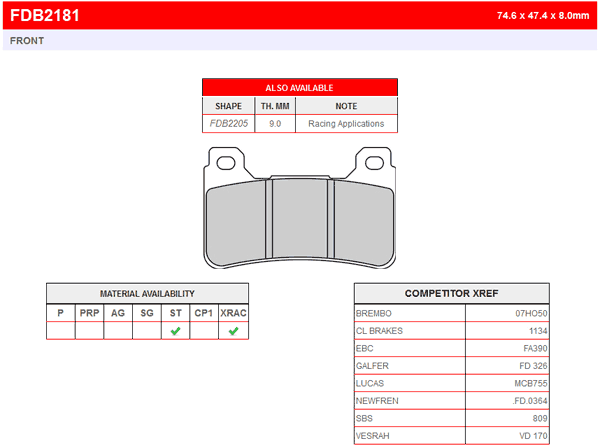Click the ST material column header
600x448 pixels.
click(x=176, y=313)
